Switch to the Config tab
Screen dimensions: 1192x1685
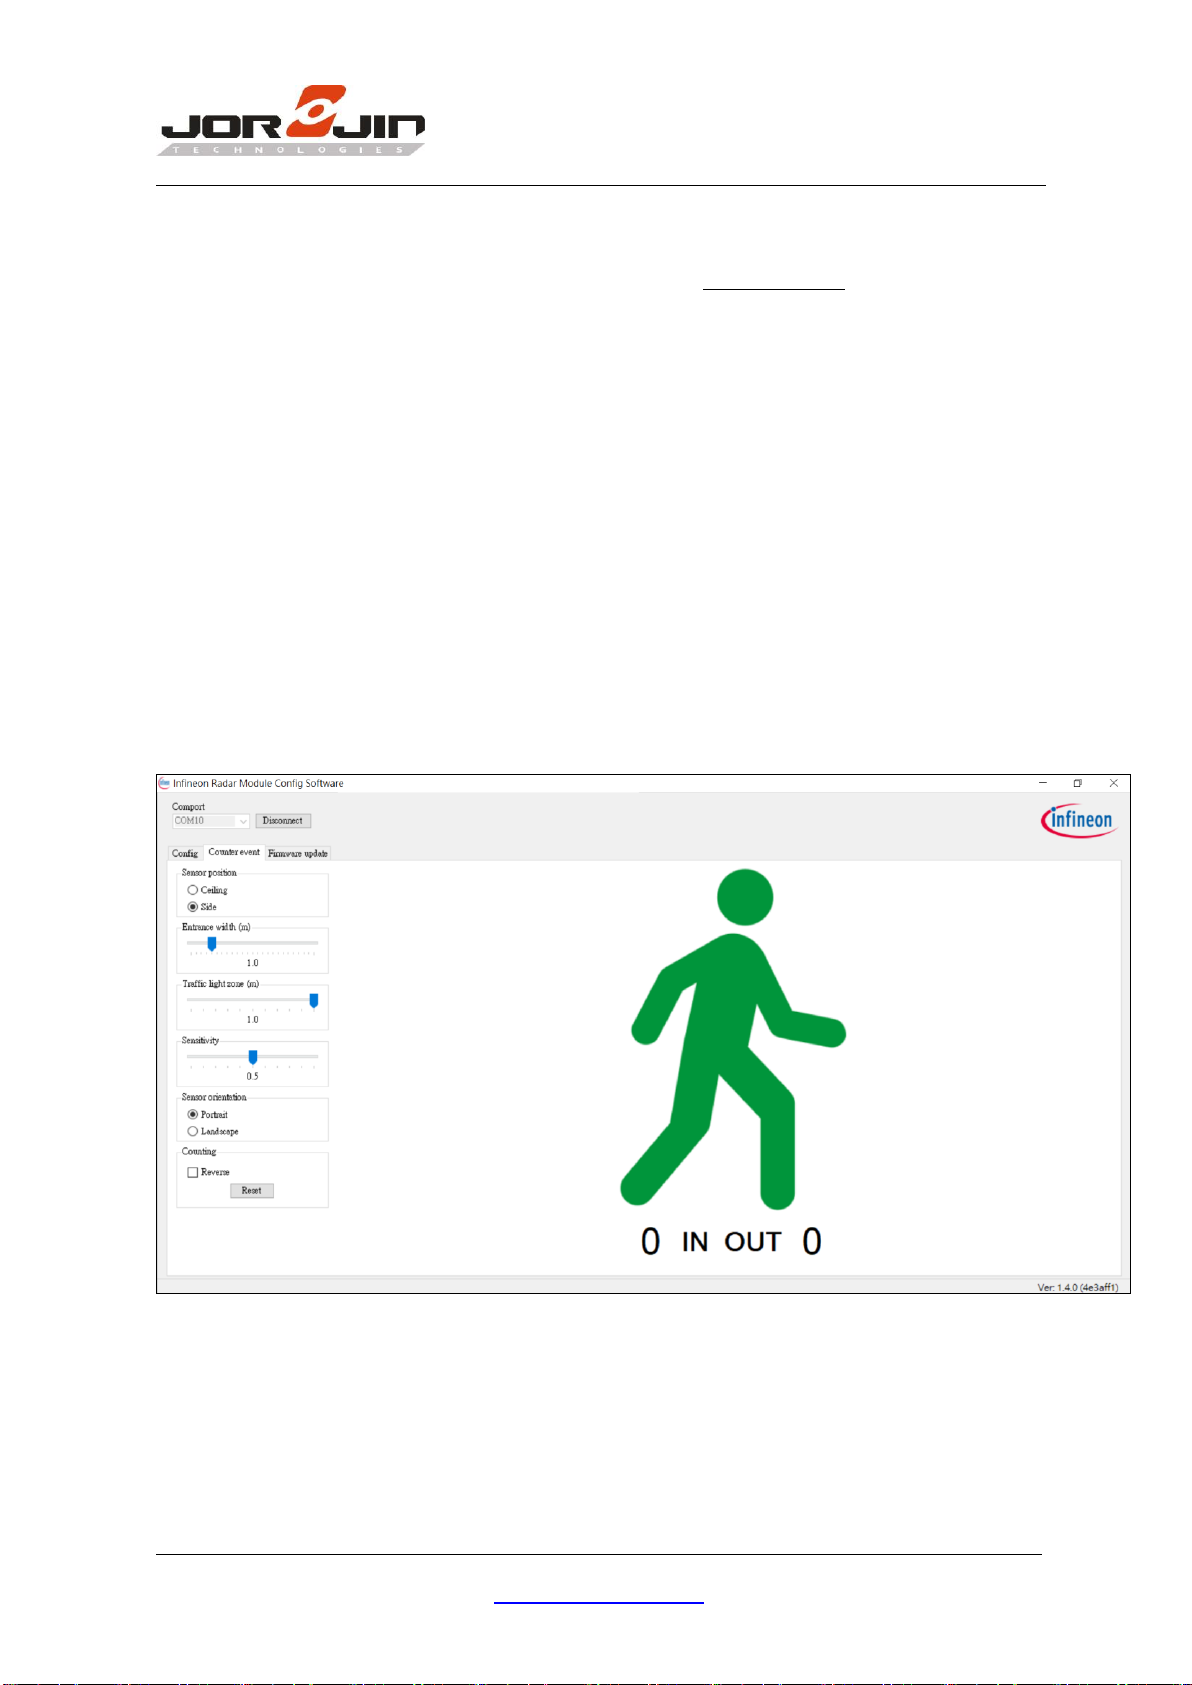[185, 853]
